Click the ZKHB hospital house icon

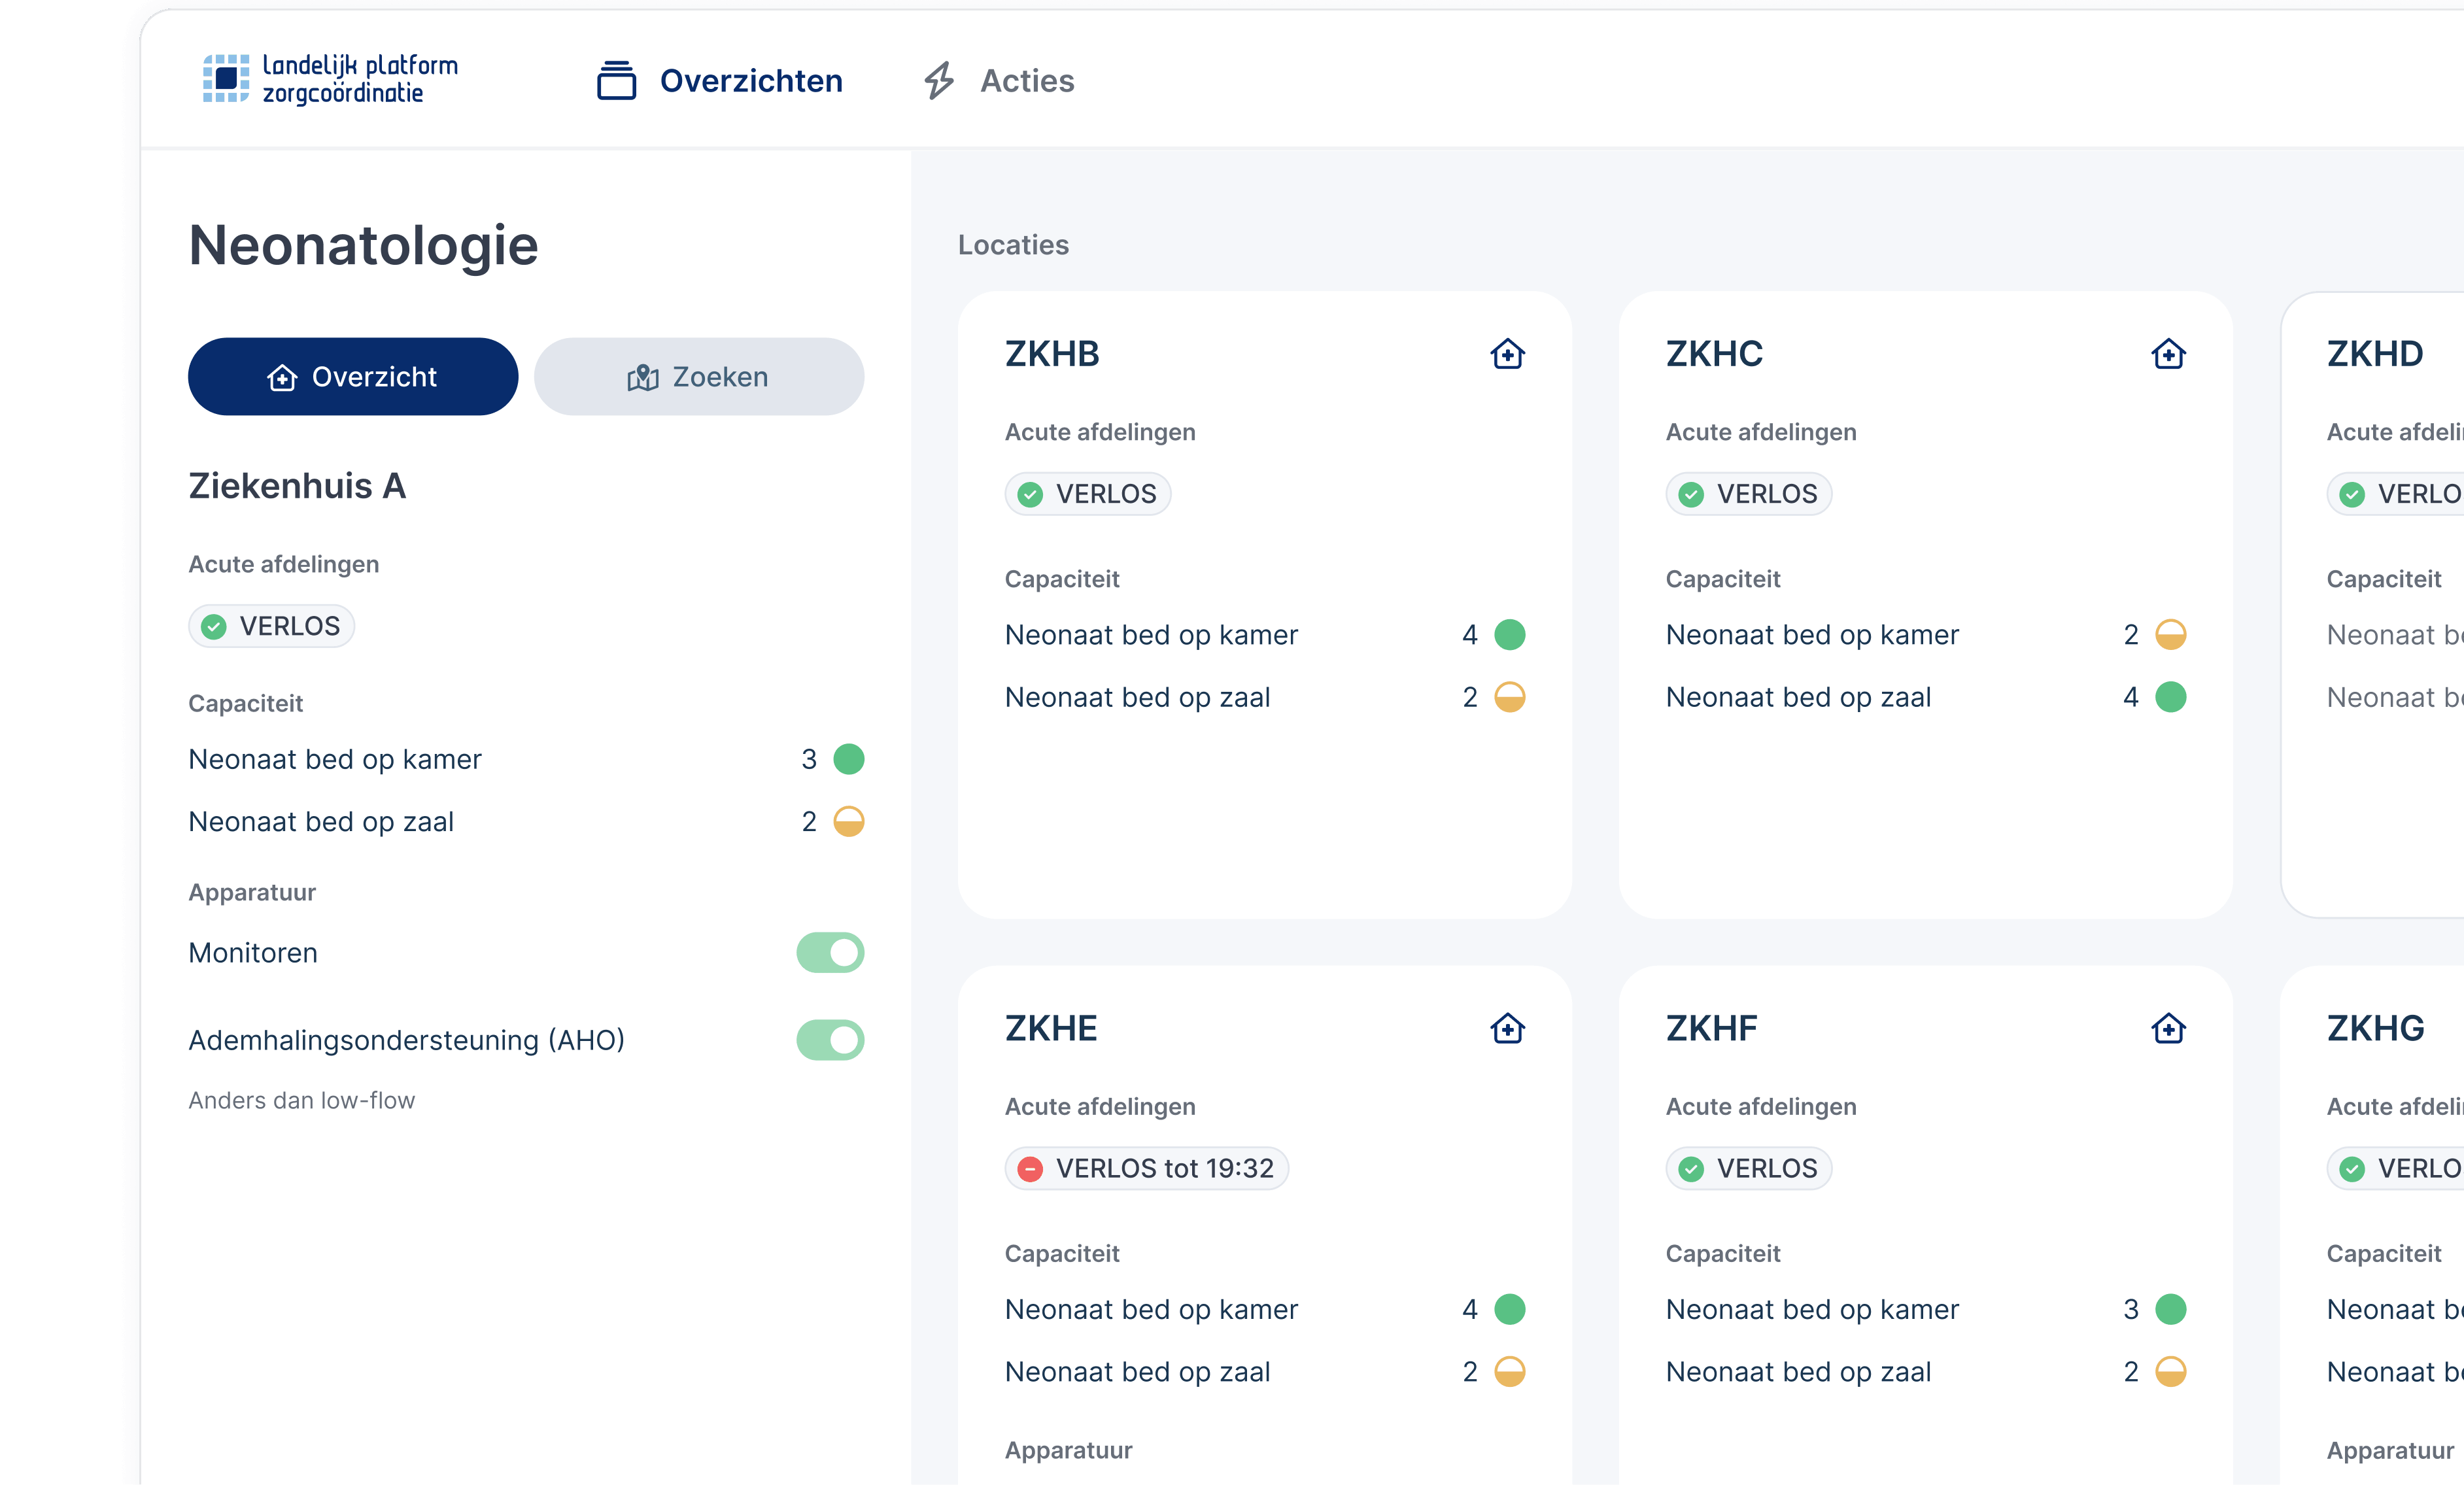pyautogui.click(x=1507, y=354)
